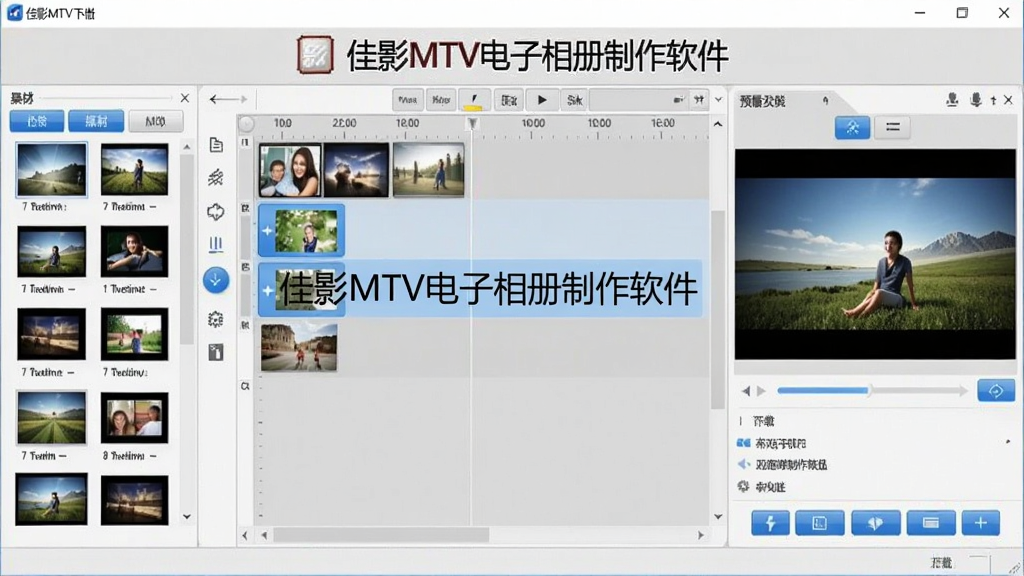Click the blue plus button at the bottom right
This screenshot has height=576, width=1024.
[x=980, y=523]
